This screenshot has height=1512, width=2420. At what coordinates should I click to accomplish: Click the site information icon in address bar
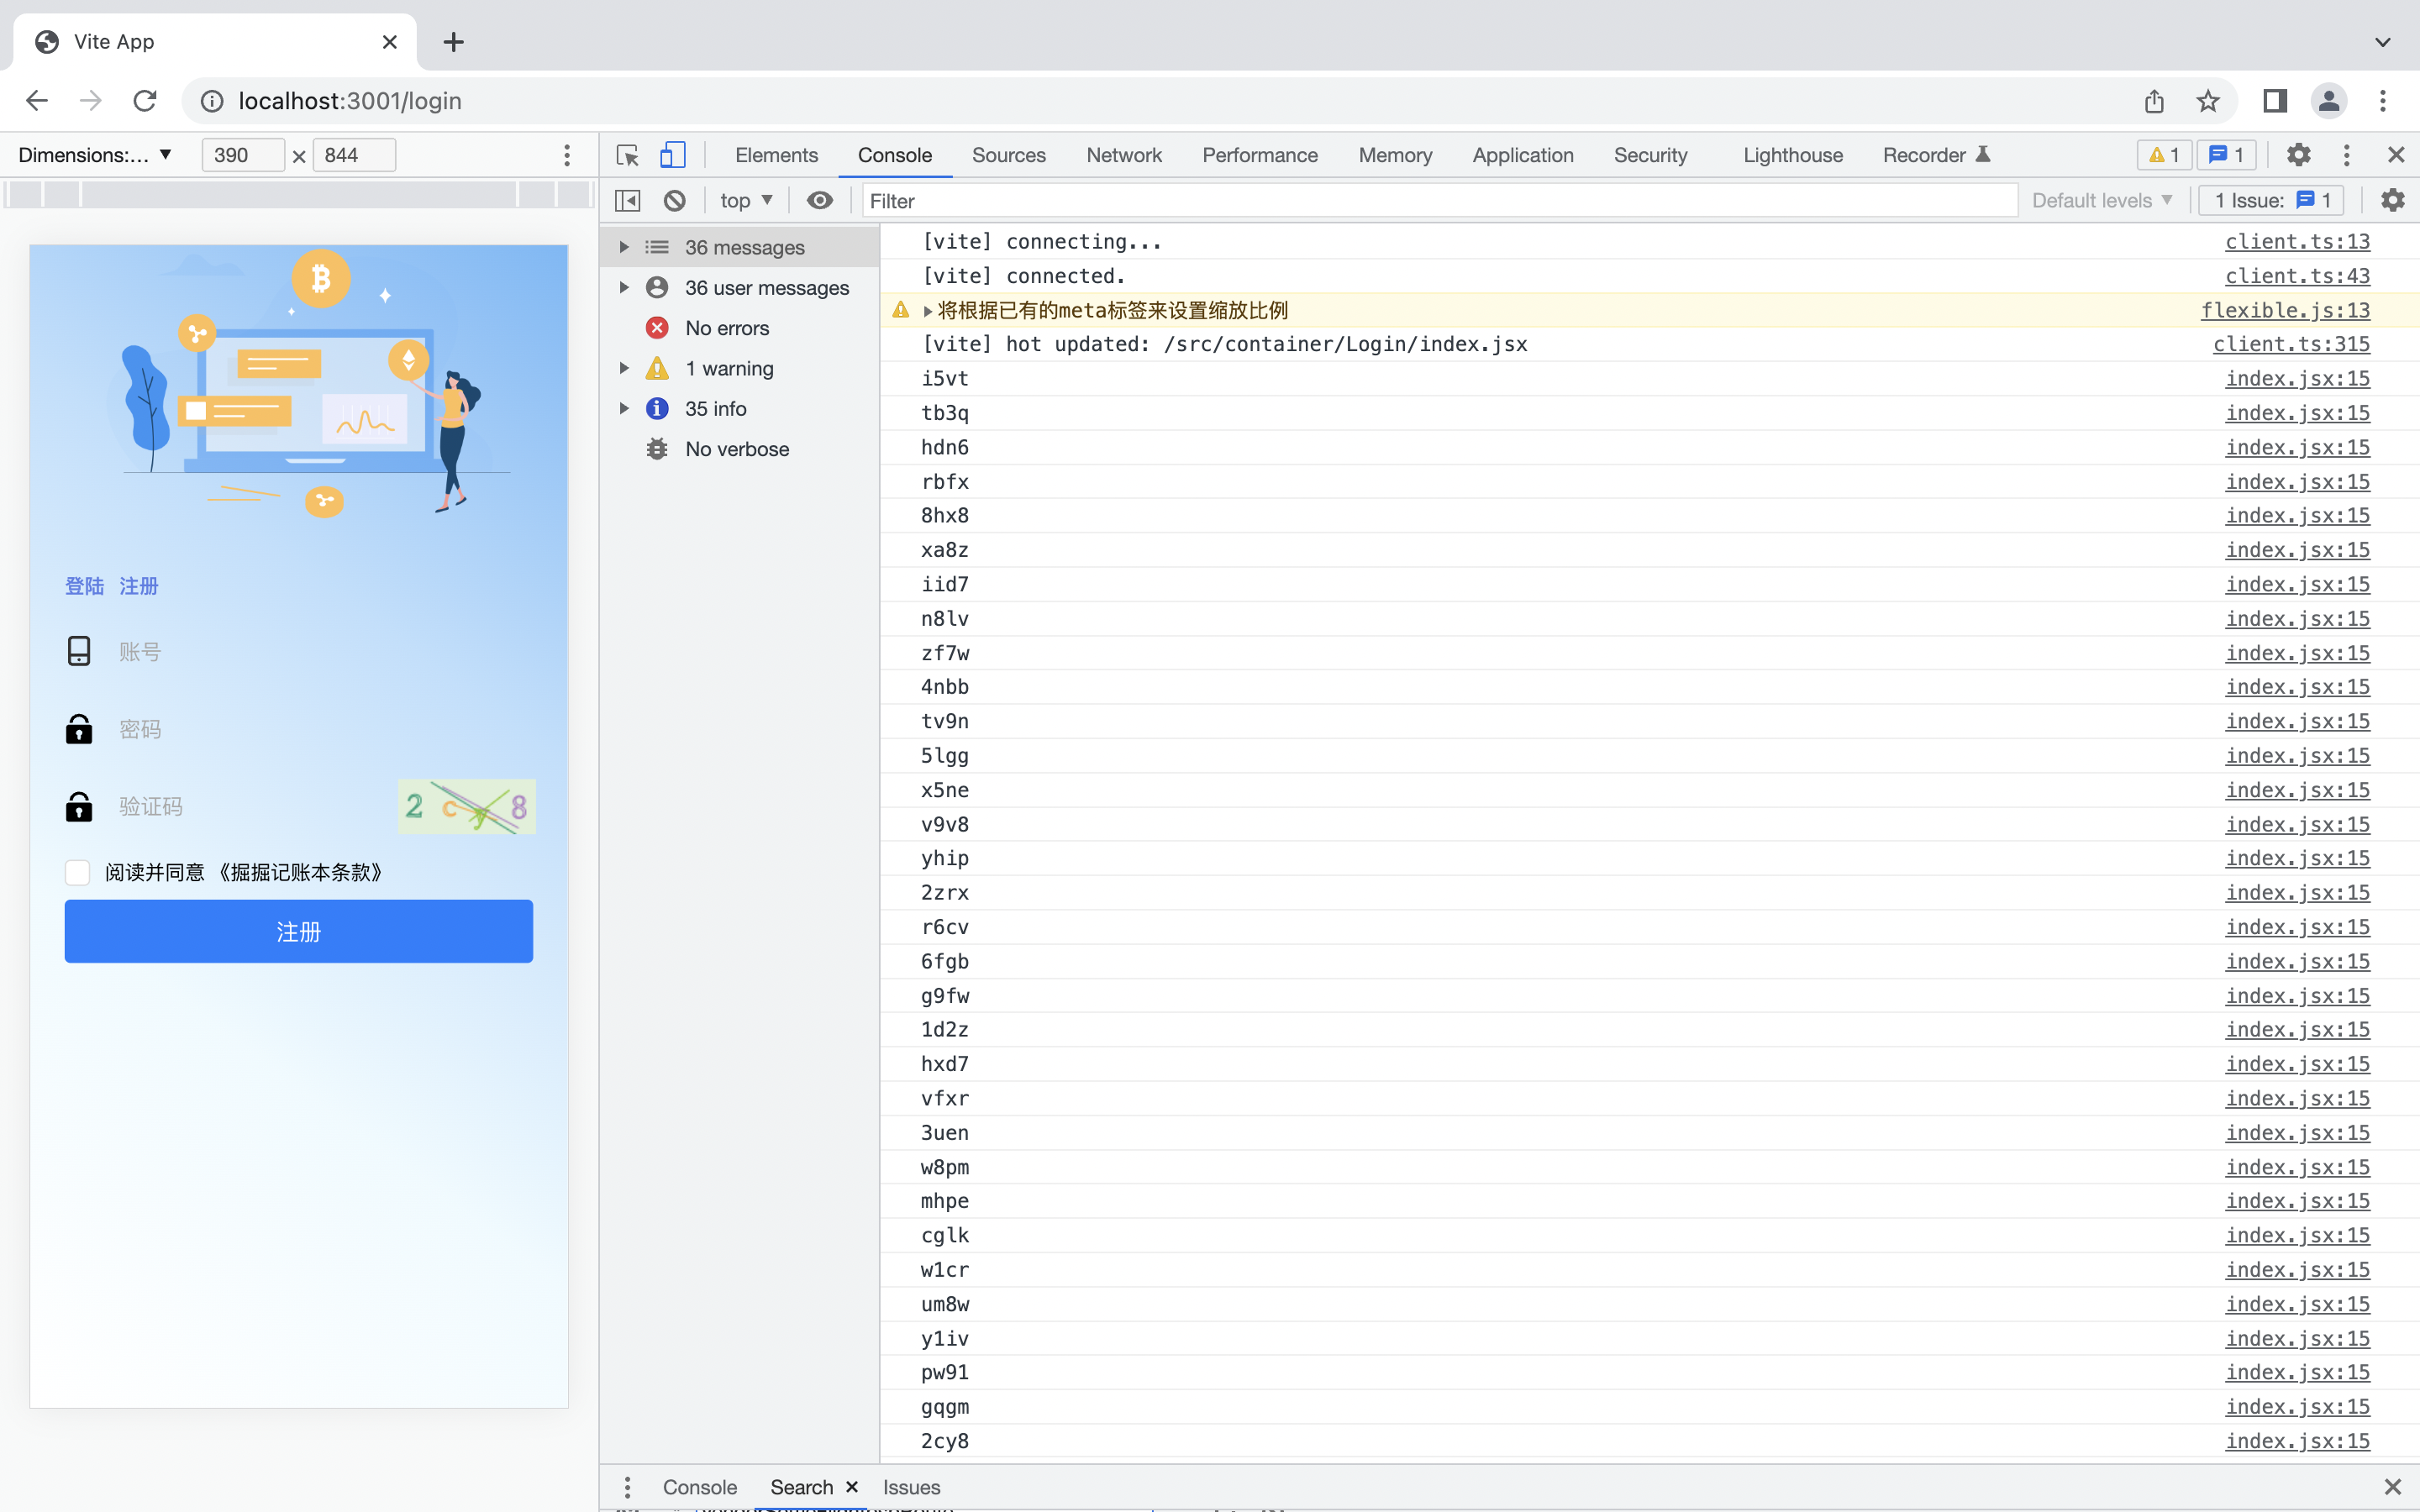click(212, 101)
